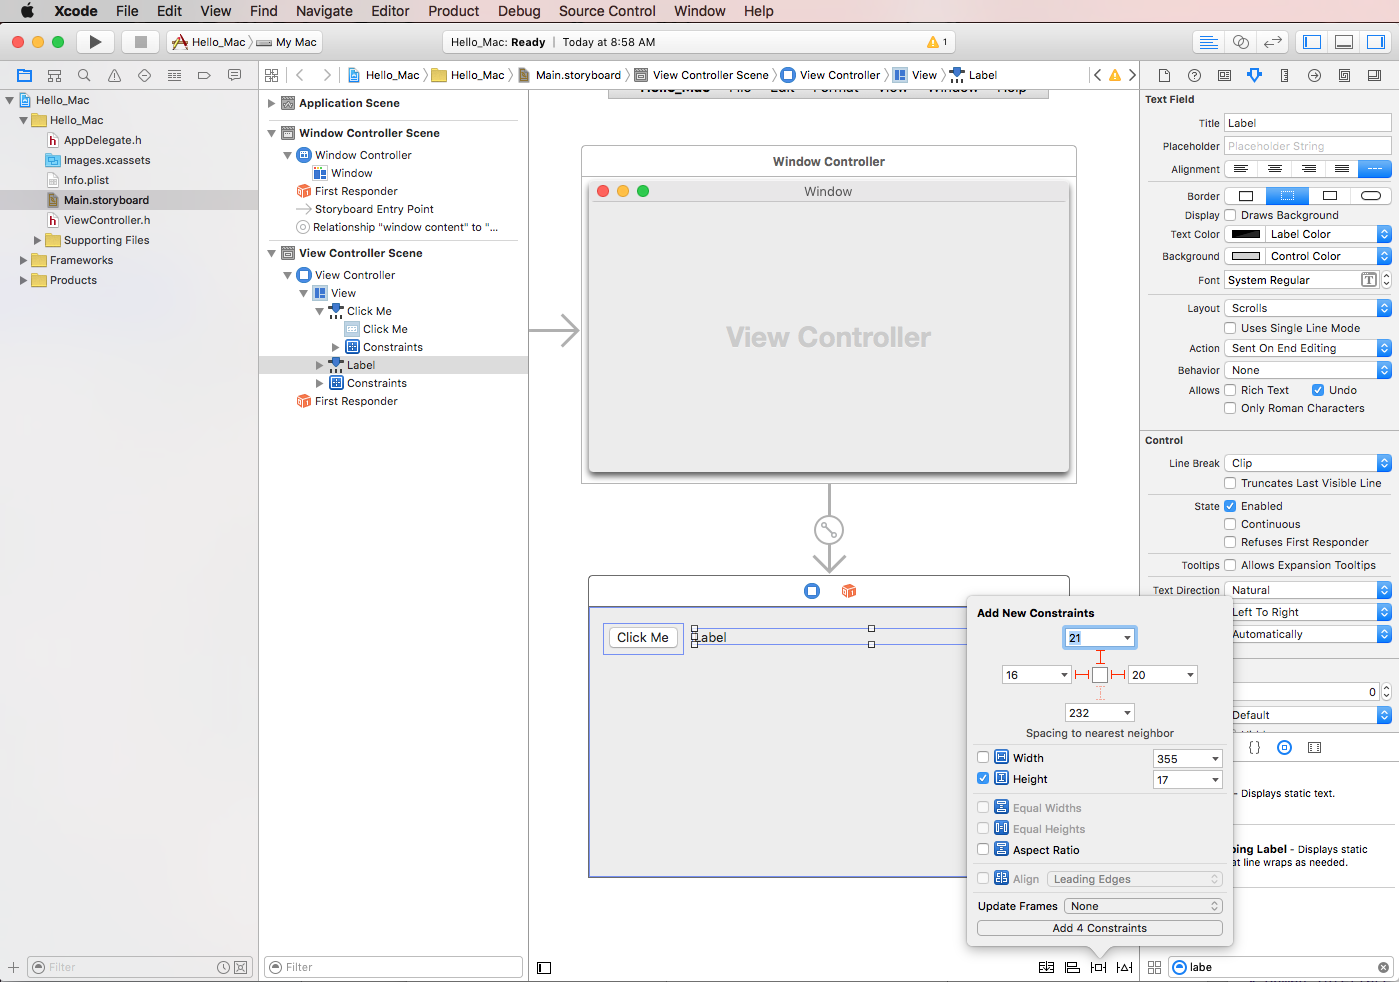Image resolution: width=1399 pixels, height=982 pixels.
Task: Switch to the Connections inspector arrow icon
Action: [x=1314, y=75]
